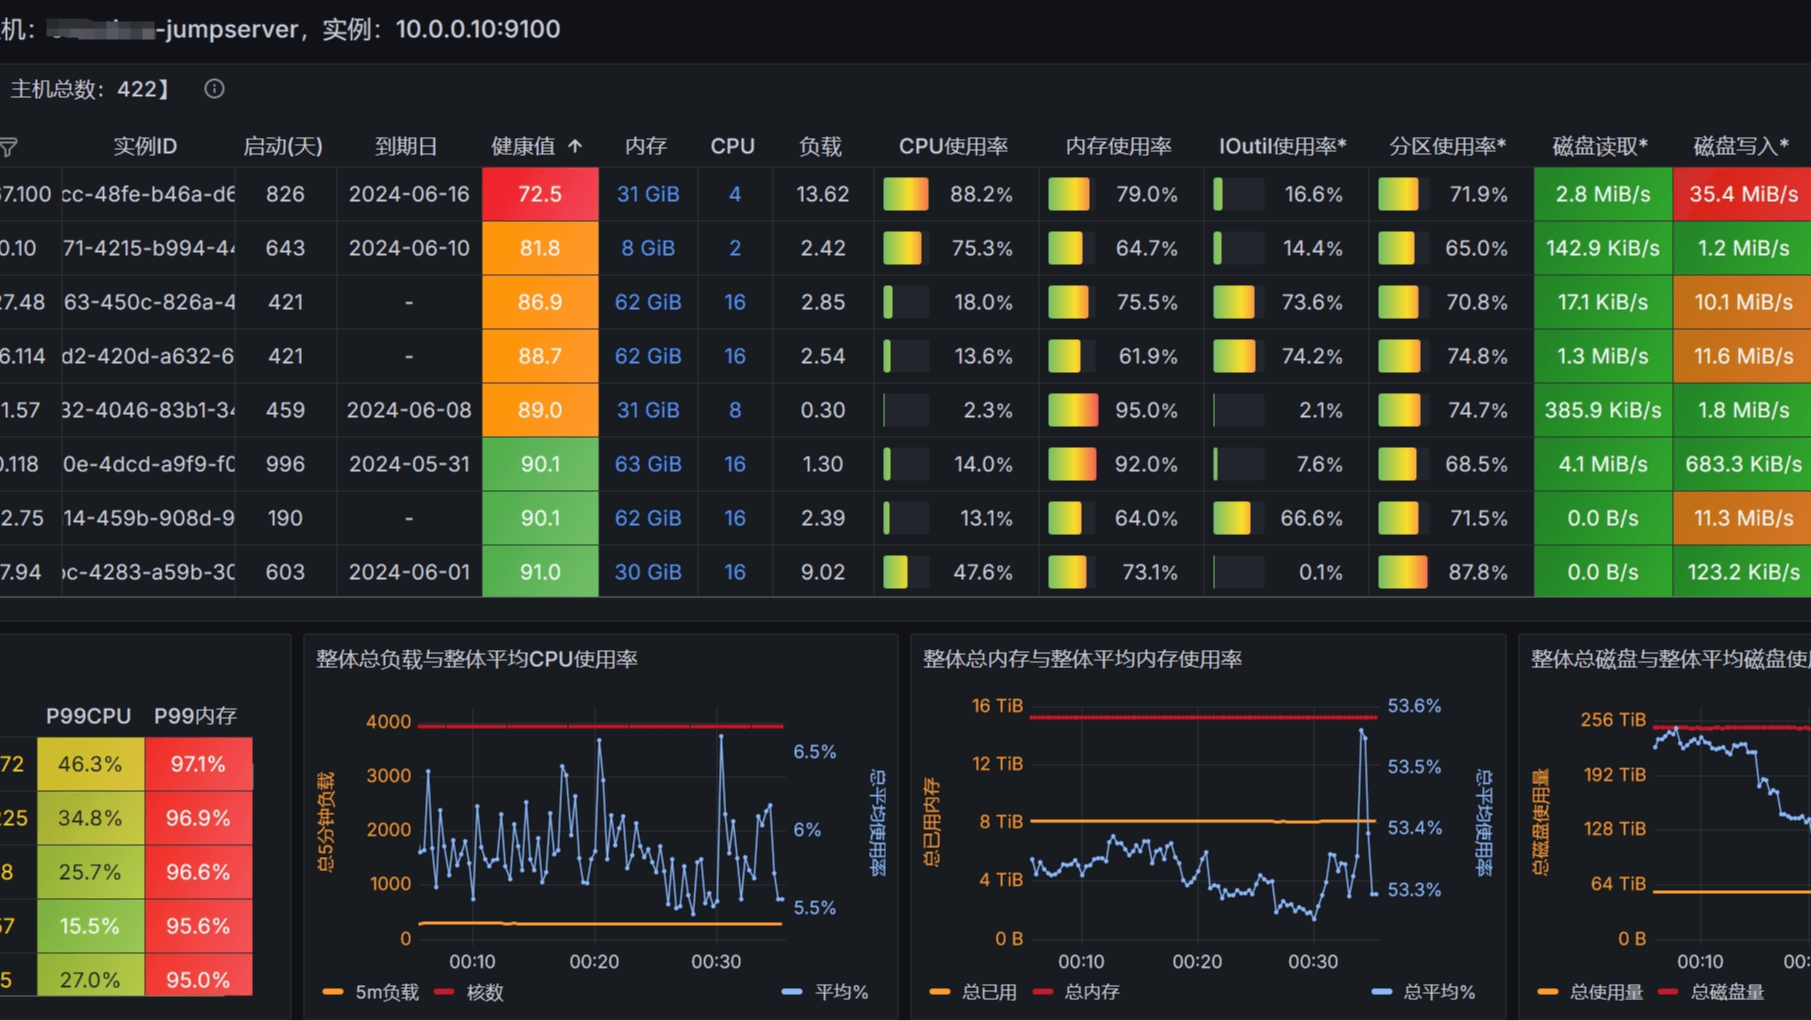Click the instance ID 71-4215-b994-4 cell
This screenshot has height=1020, width=1811.
[x=148, y=248]
